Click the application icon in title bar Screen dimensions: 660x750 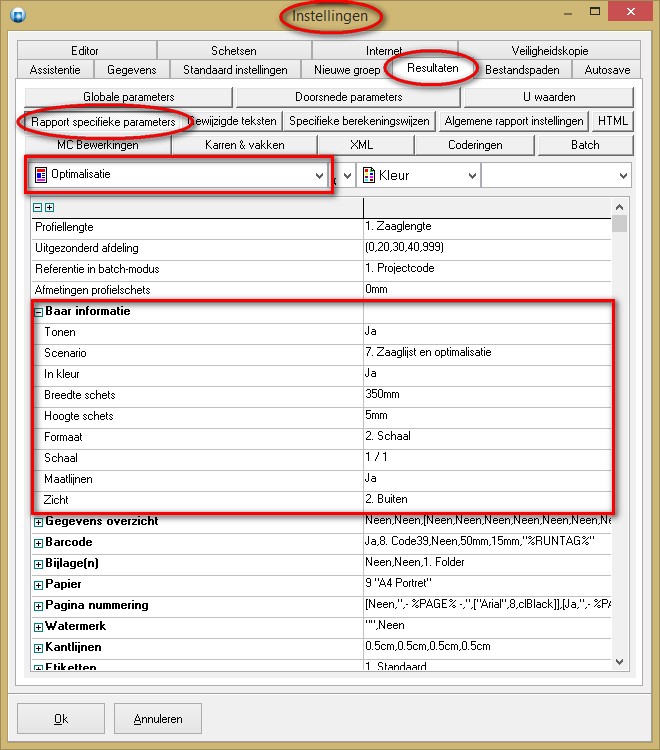point(18,15)
